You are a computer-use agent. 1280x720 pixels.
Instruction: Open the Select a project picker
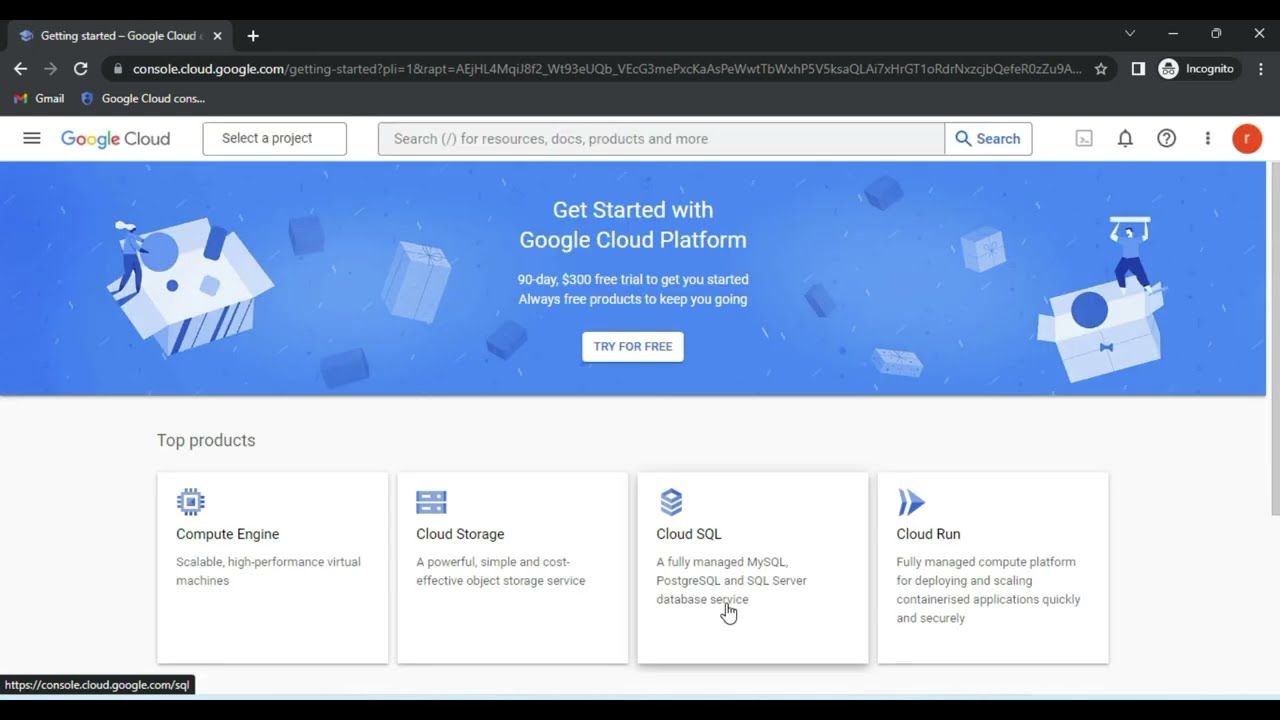pyautogui.click(x=274, y=139)
